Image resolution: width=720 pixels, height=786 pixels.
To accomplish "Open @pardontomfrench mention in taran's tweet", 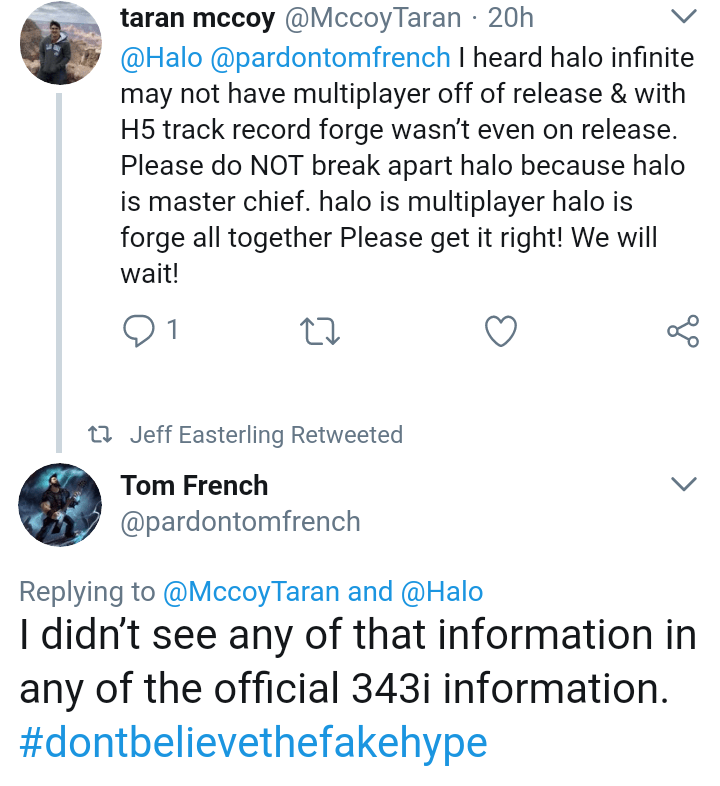I will 329,58.
